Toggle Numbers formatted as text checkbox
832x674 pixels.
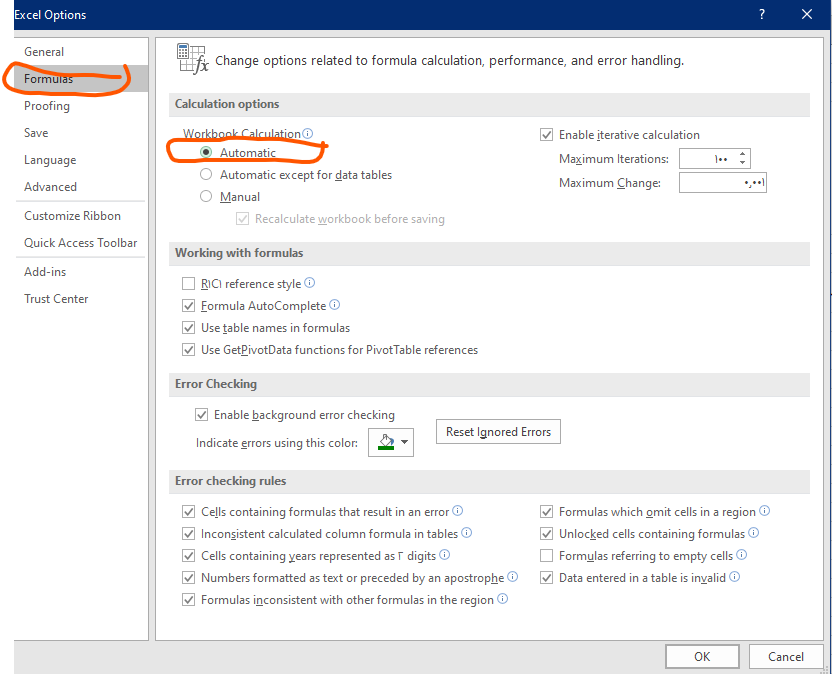(188, 577)
